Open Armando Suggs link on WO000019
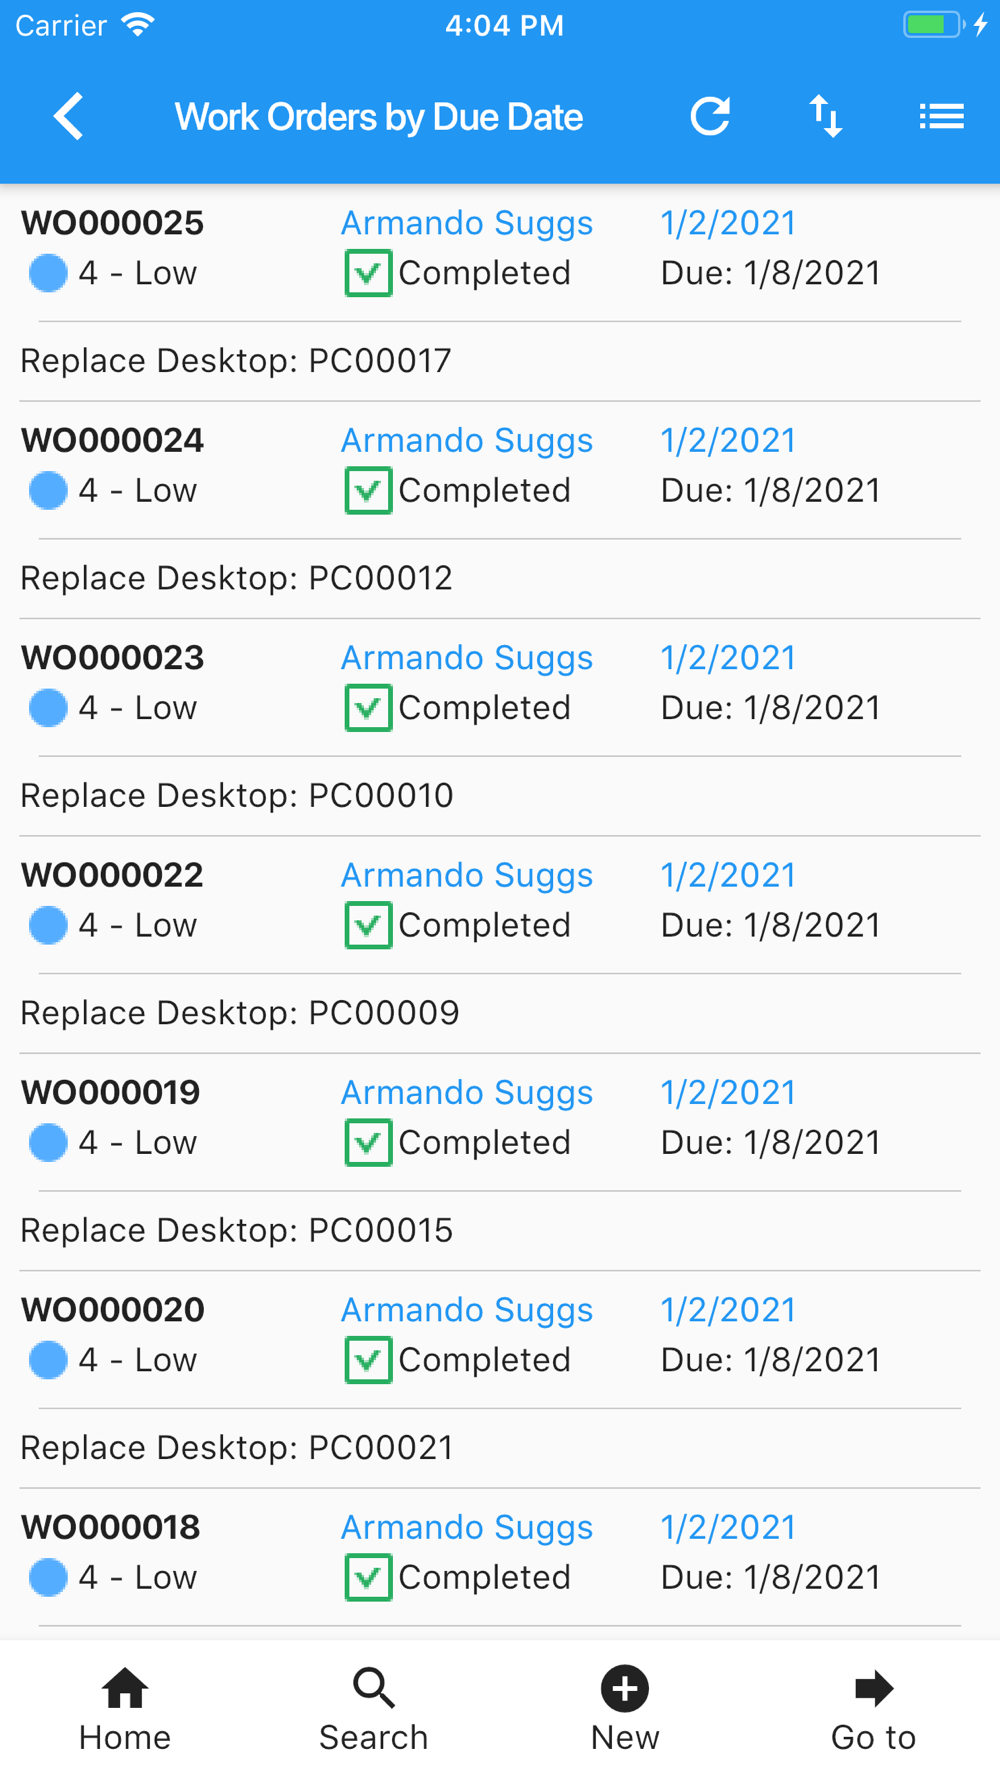The height and width of the screenshot is (1778, 1000). point(467,1093)
